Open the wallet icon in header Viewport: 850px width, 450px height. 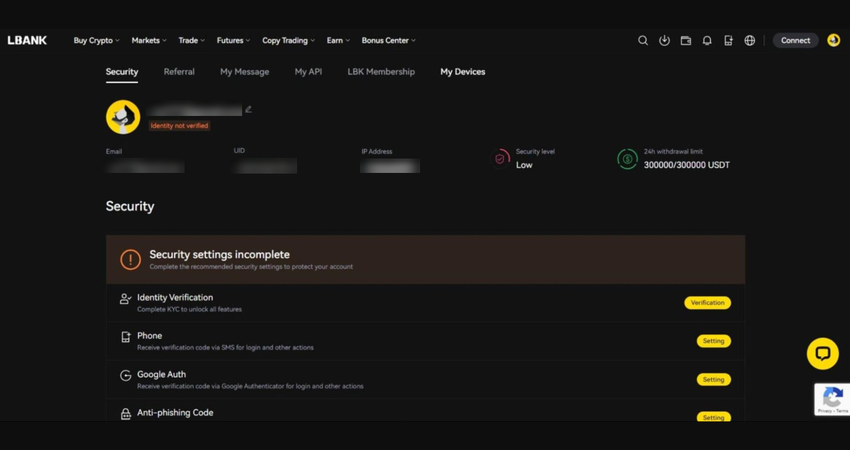point(686,41)
